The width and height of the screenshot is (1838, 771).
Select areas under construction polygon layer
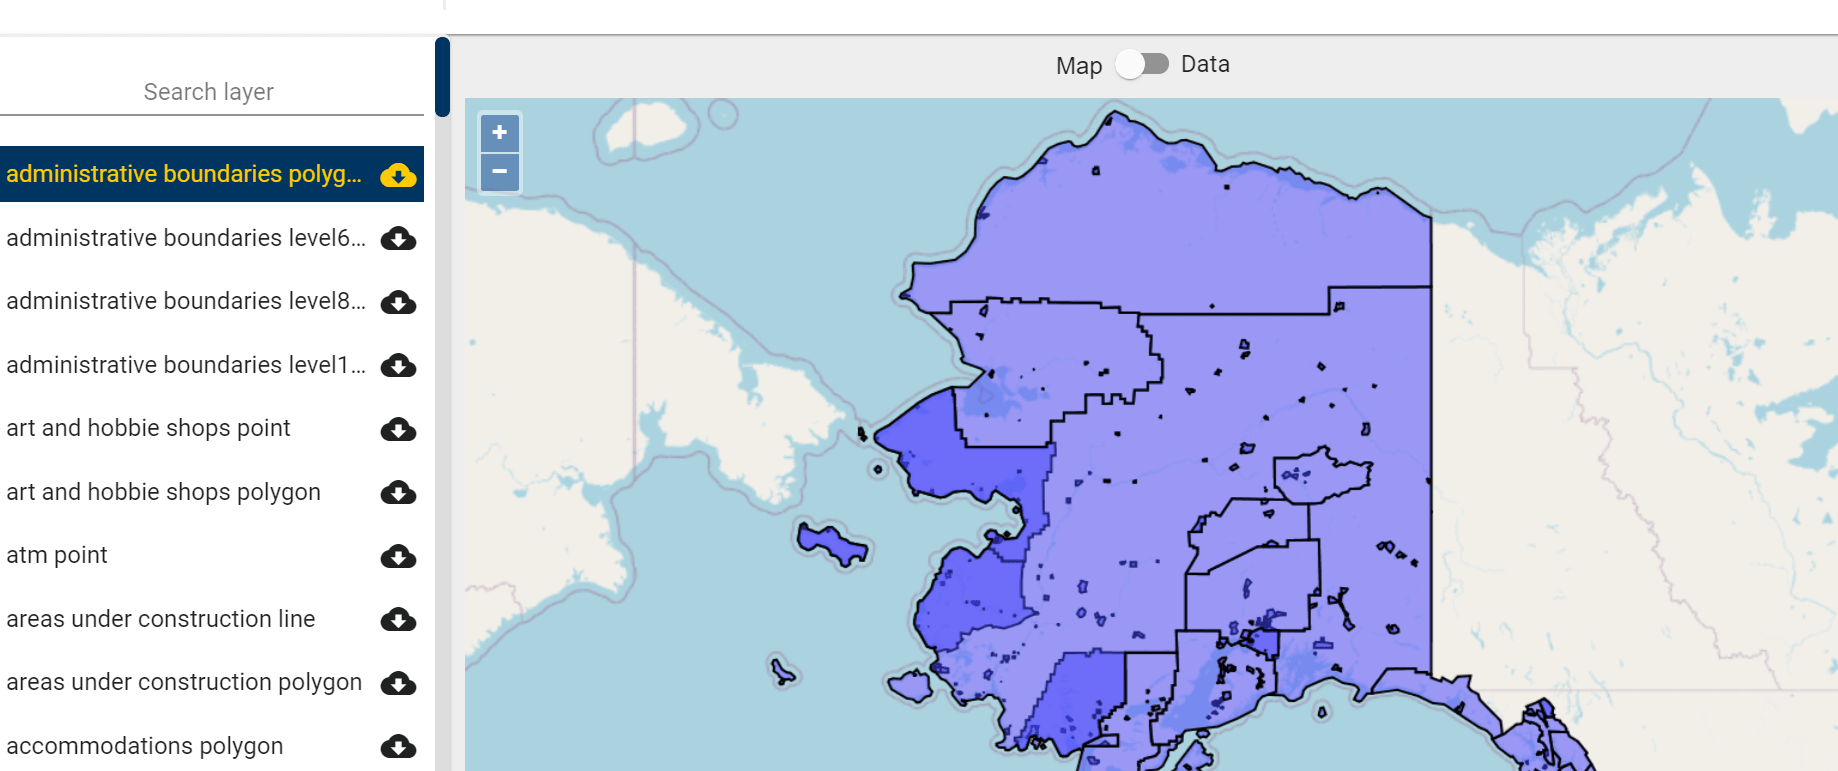point(184,682)
